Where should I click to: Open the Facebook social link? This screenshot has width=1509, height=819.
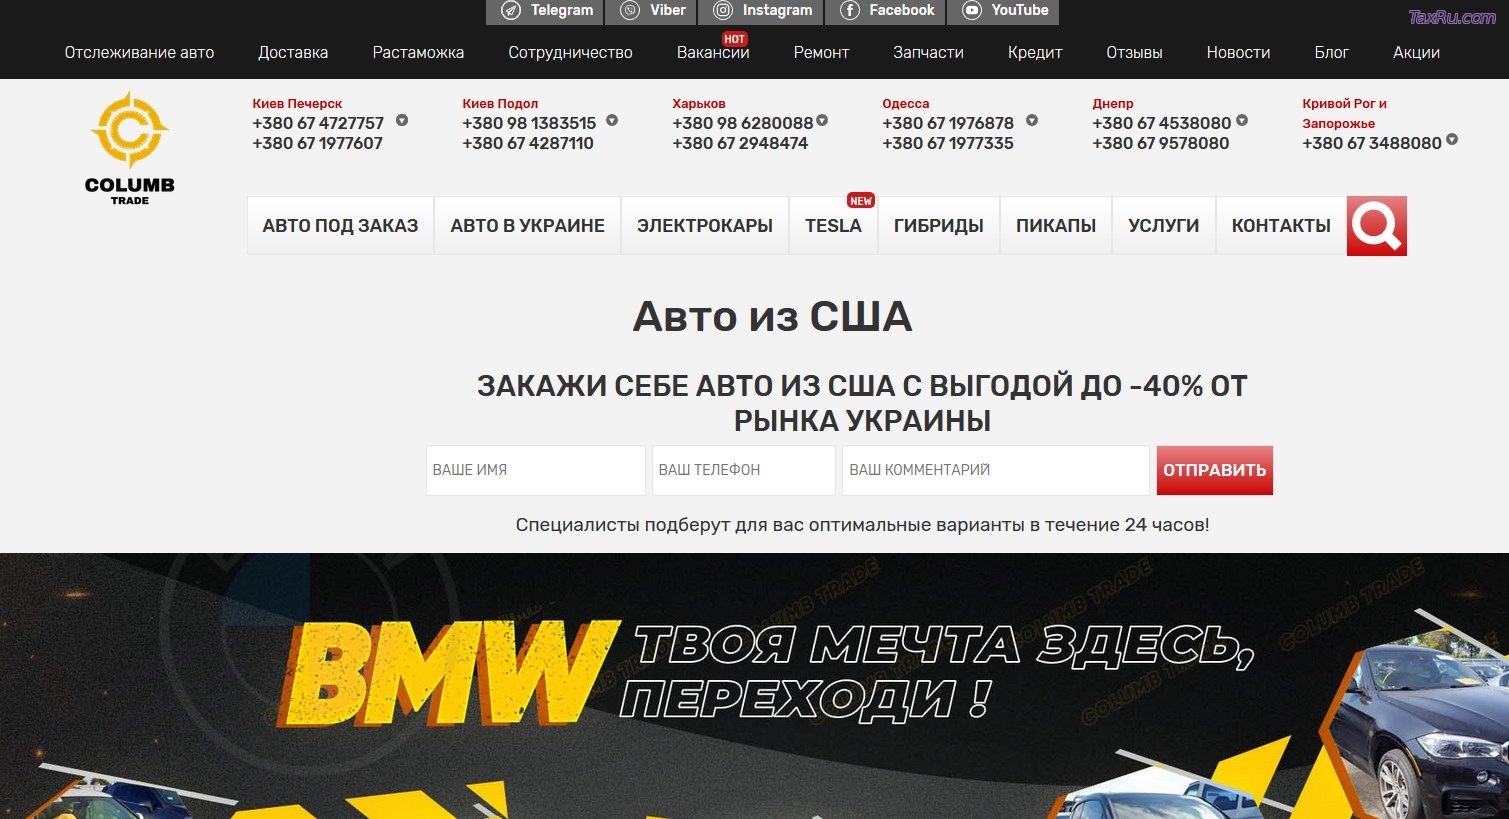point(887,11)
